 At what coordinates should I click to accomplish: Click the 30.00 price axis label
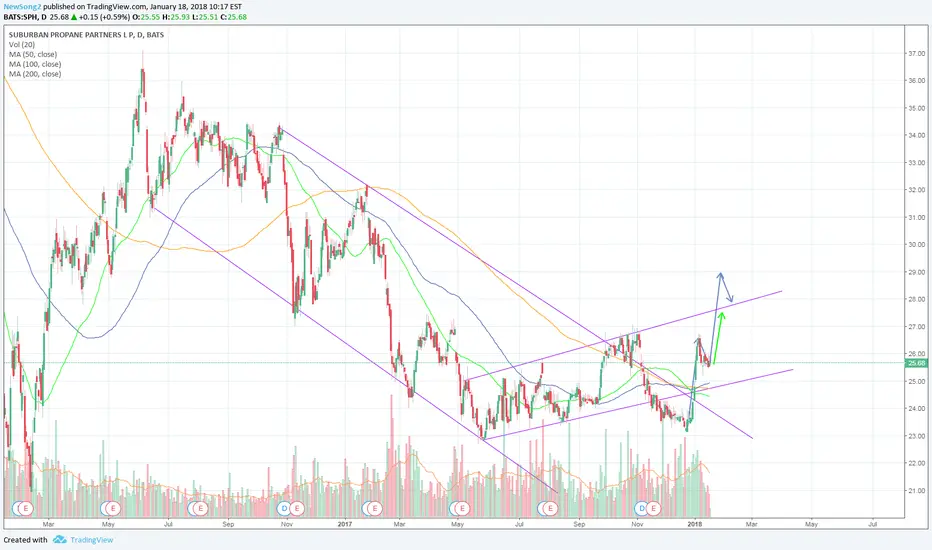917,245
